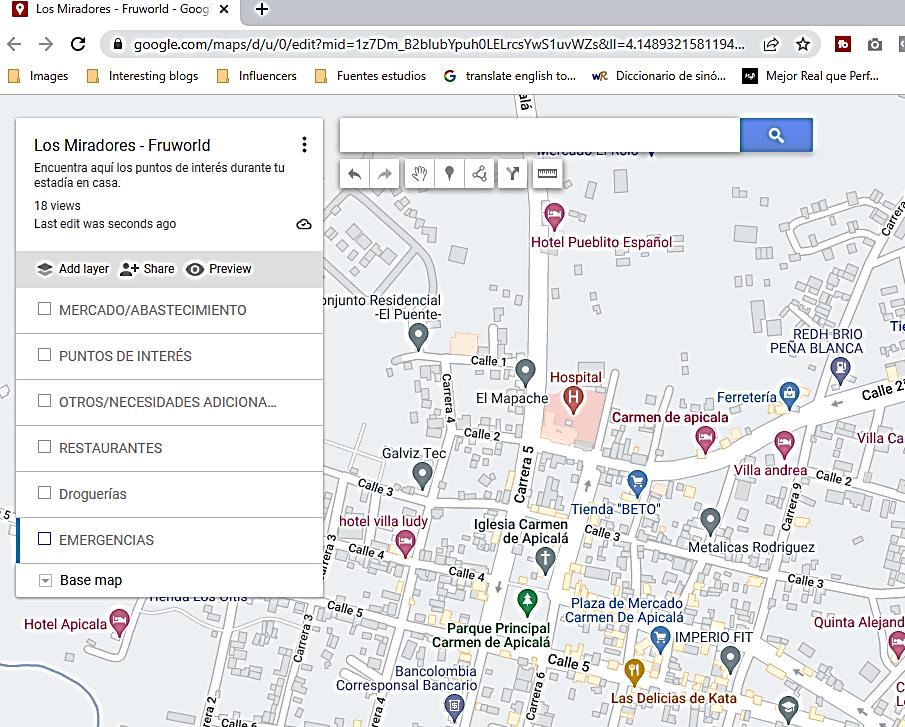Screen dimensions: 905x727
Task: Click the Hotel Apicala bed marker
Action: [119, 623]
